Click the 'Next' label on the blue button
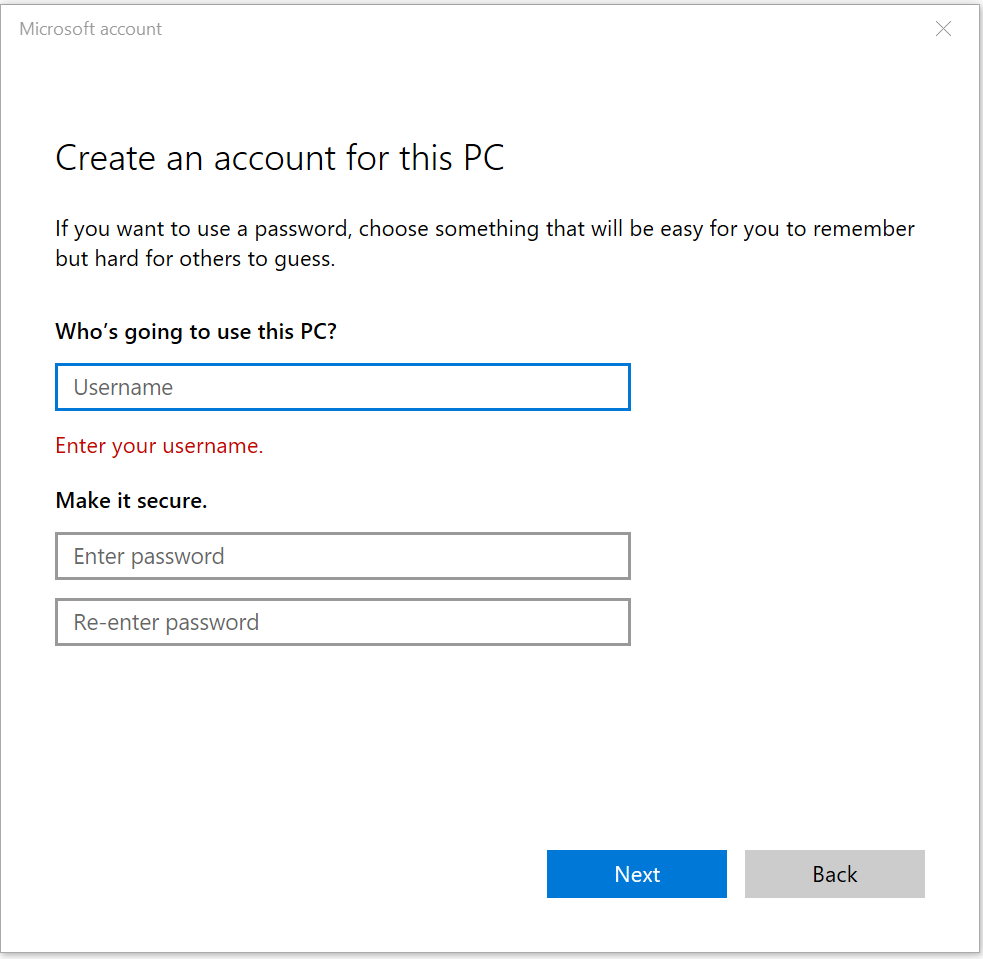Screen dimensions: 983x959 (637, 874)
